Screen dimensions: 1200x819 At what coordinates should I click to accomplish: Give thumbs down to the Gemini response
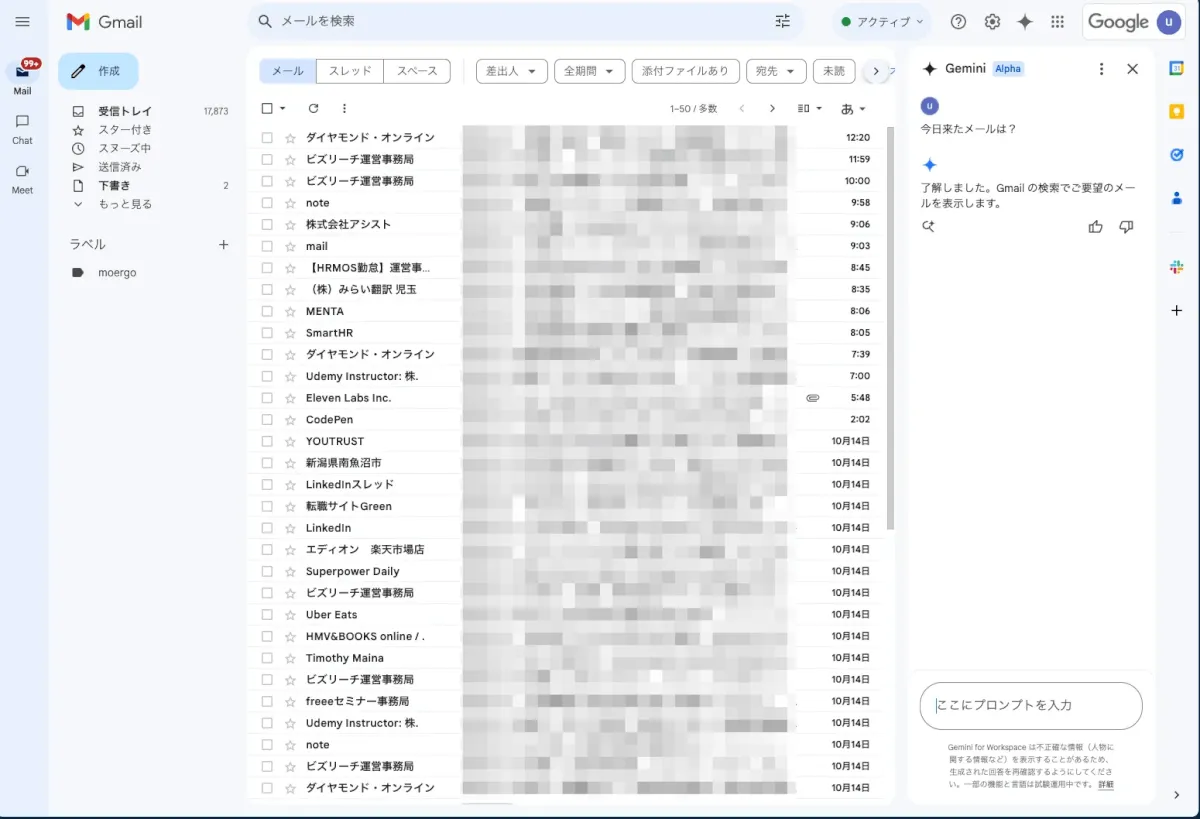[x=1126, y=227]
